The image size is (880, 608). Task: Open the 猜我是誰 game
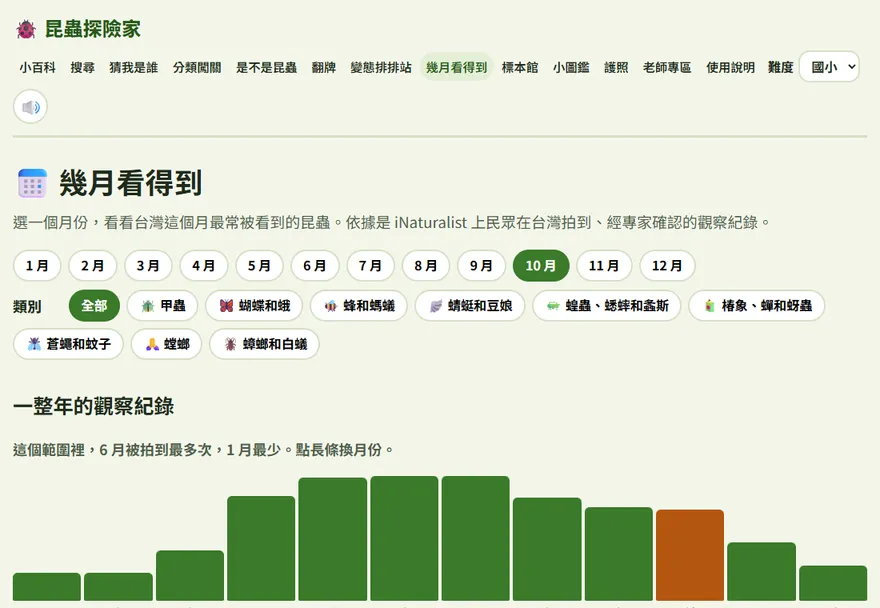pos(134,67)
